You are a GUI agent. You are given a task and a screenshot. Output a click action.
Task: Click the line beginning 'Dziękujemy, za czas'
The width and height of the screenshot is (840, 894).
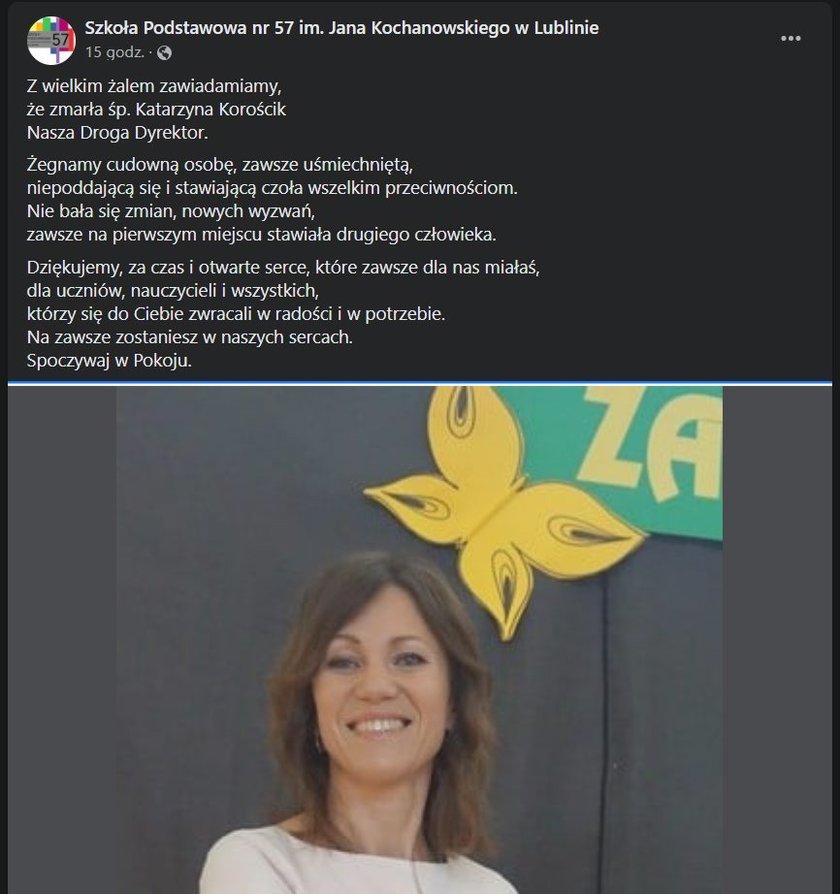pos(283,267)
